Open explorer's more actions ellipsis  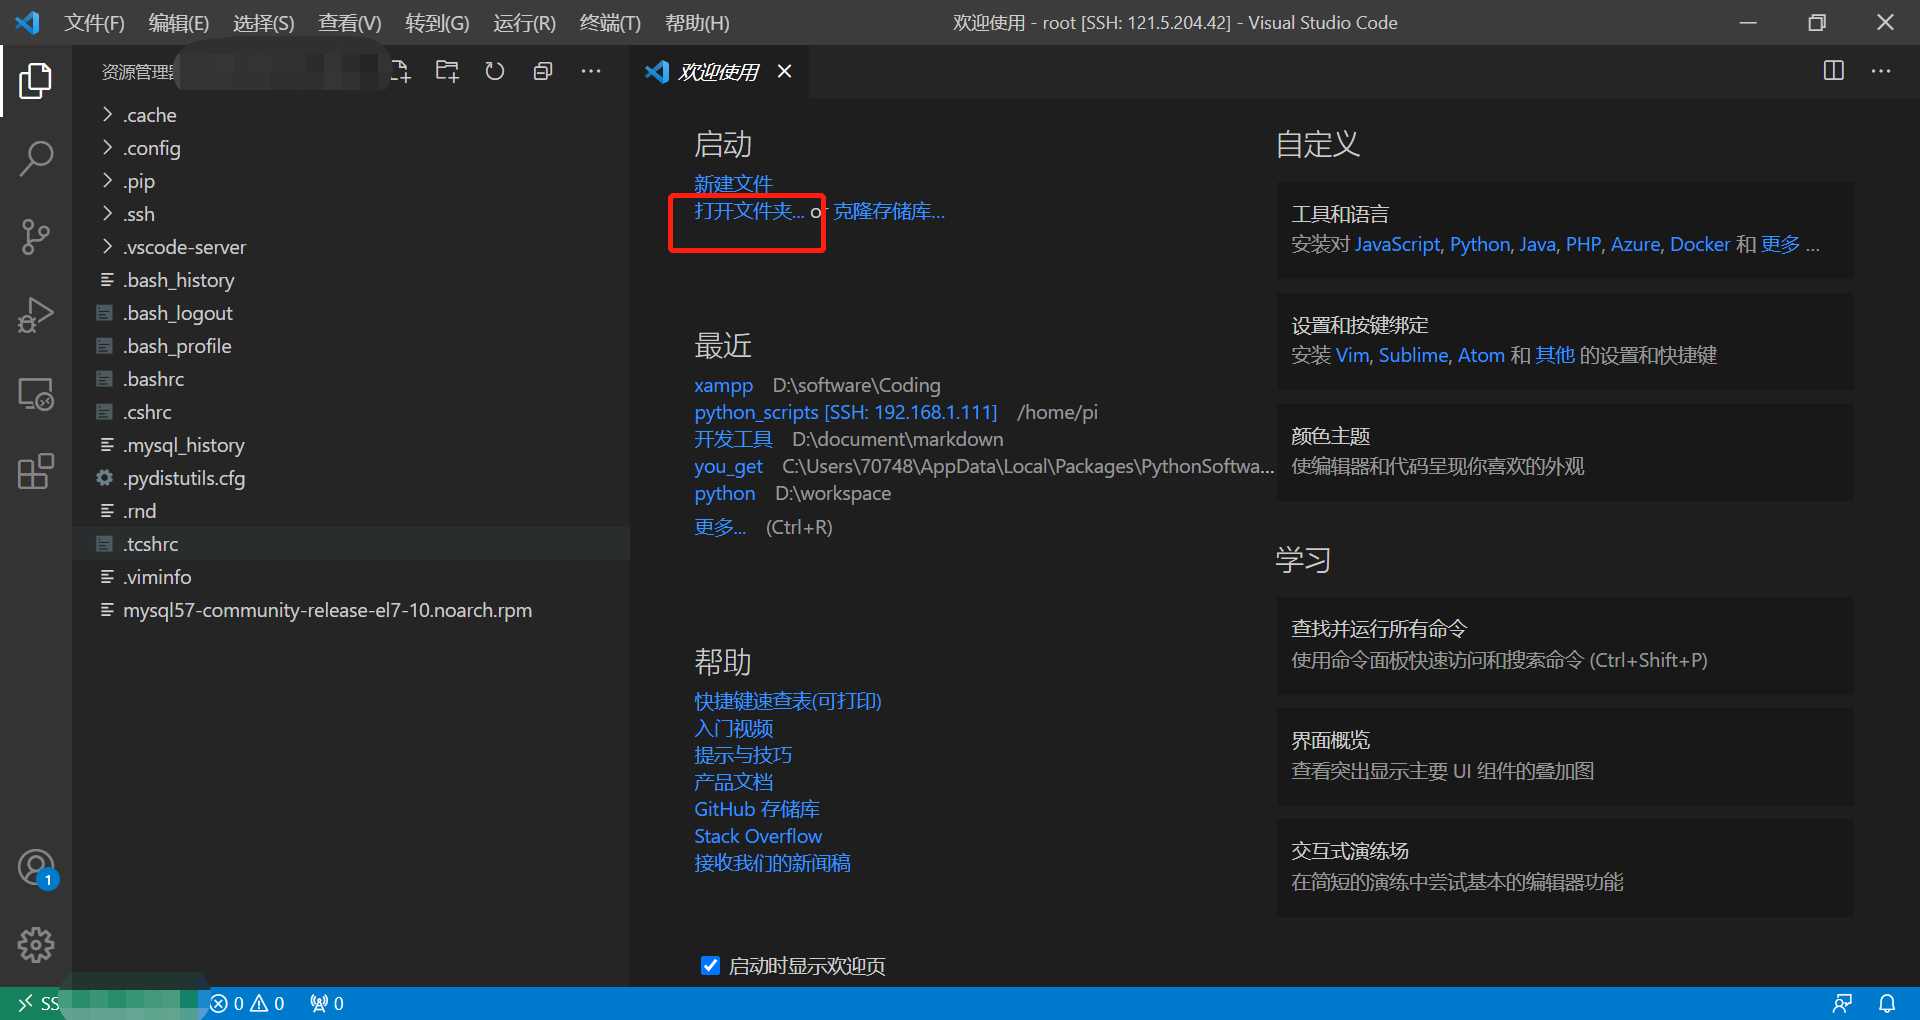[x=591, y=71]
